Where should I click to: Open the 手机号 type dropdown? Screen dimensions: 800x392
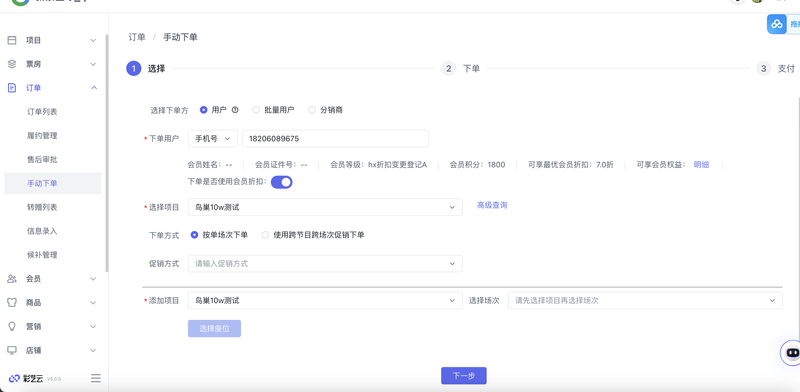click(213, 138)
